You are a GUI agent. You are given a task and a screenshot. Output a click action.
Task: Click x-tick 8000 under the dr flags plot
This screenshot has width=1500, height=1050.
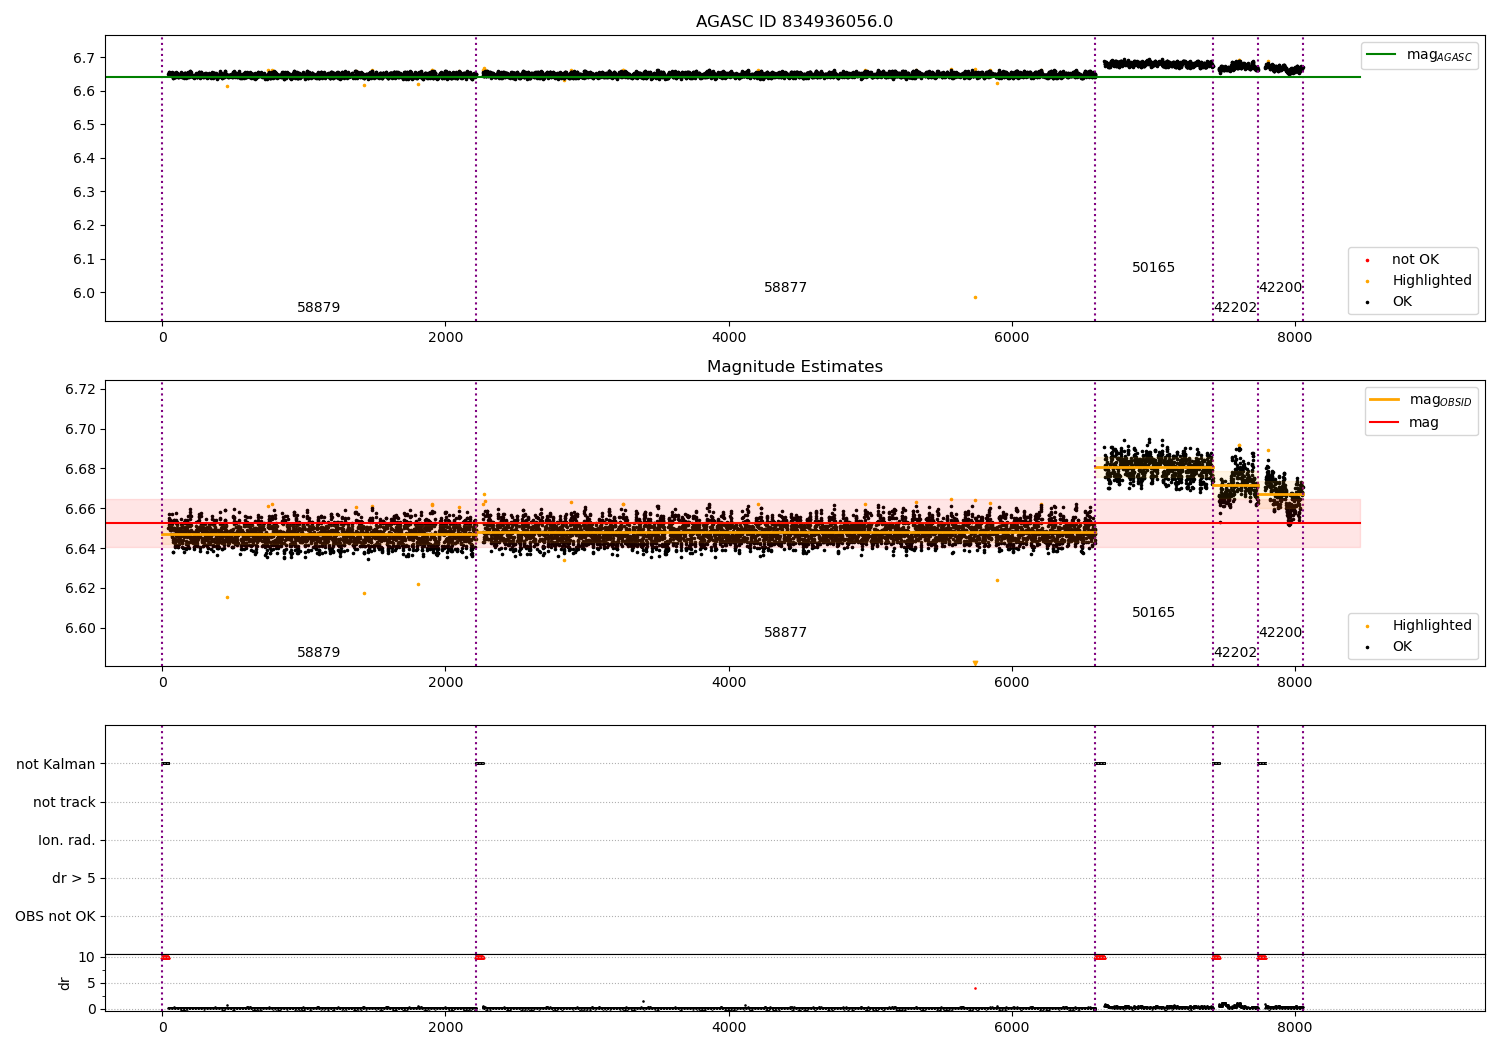1295,1027
